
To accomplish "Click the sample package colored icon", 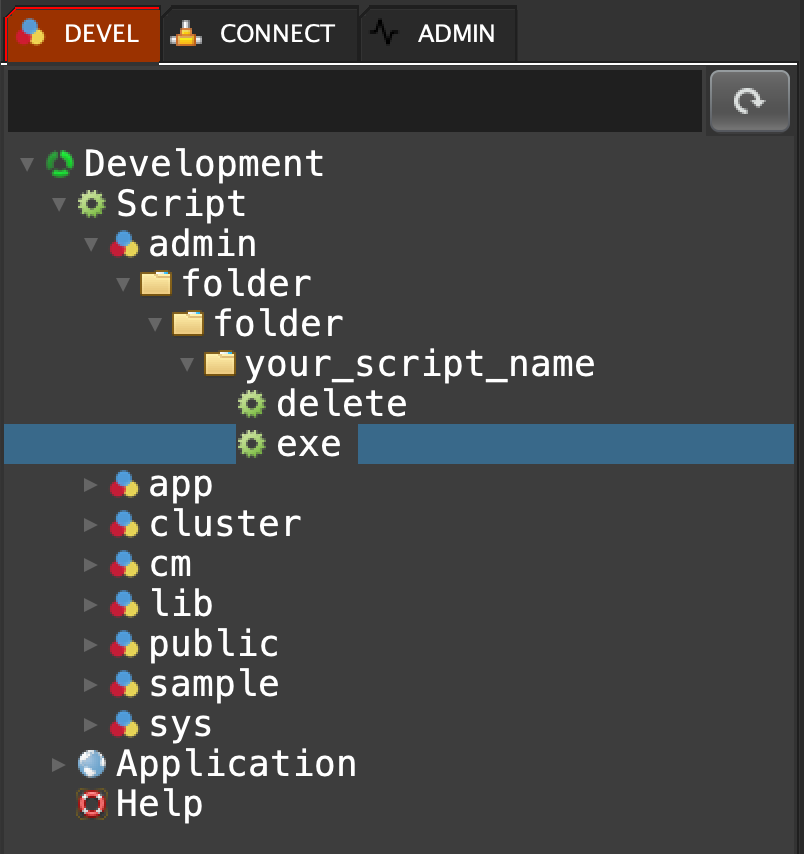I will 124,685.
